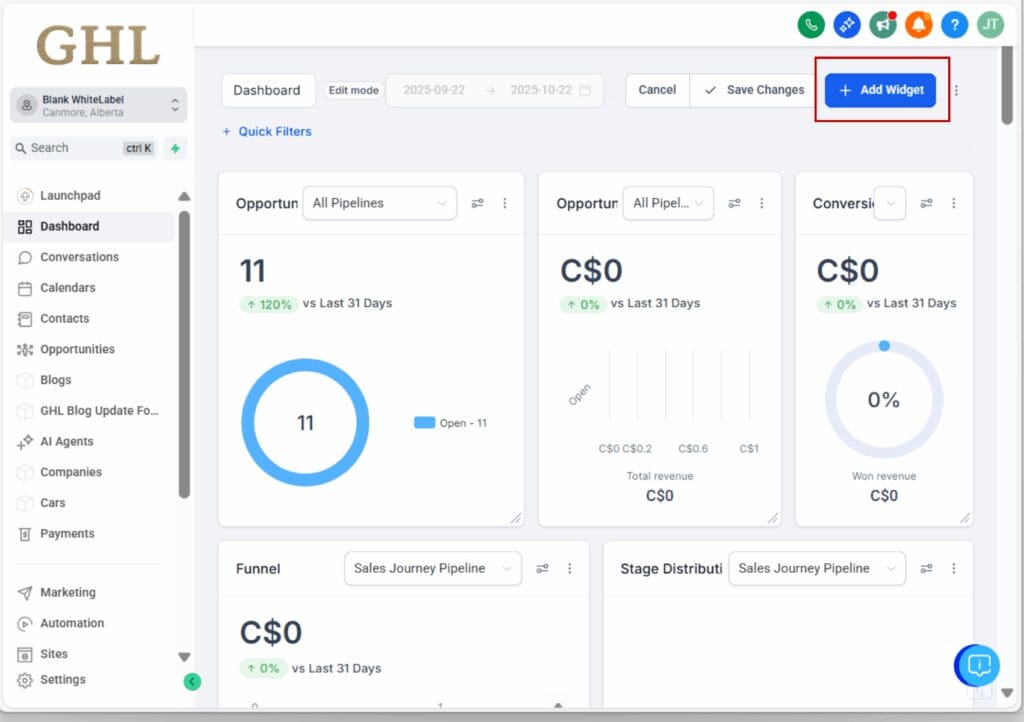Cancel the dashboard edits
The image size is (1024, 722).
(657, 90)
